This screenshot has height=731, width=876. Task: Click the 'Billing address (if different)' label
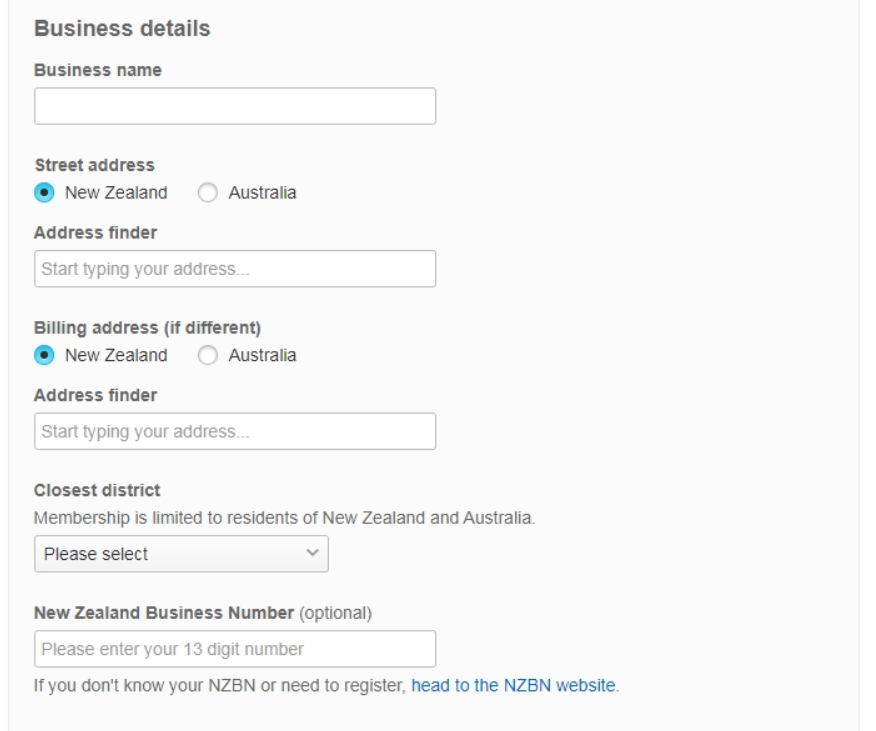pyautogui.click(x=146, y=328)
